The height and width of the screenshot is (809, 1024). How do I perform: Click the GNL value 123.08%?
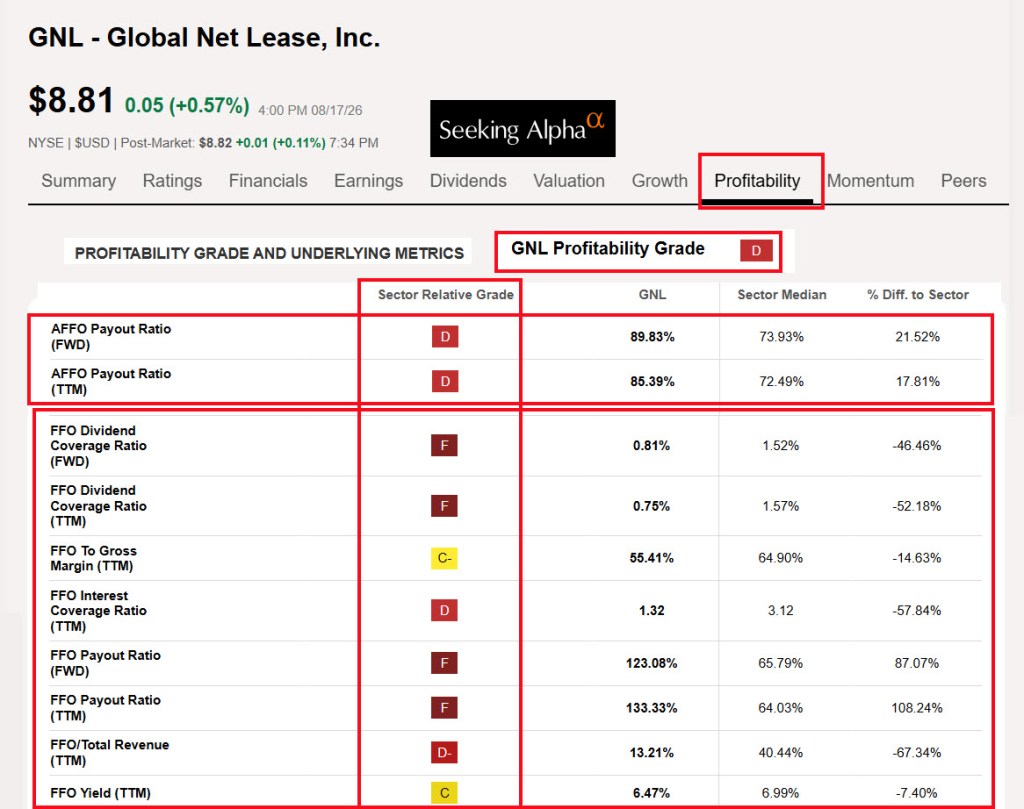pyautogui.click(x=652, y=663)
